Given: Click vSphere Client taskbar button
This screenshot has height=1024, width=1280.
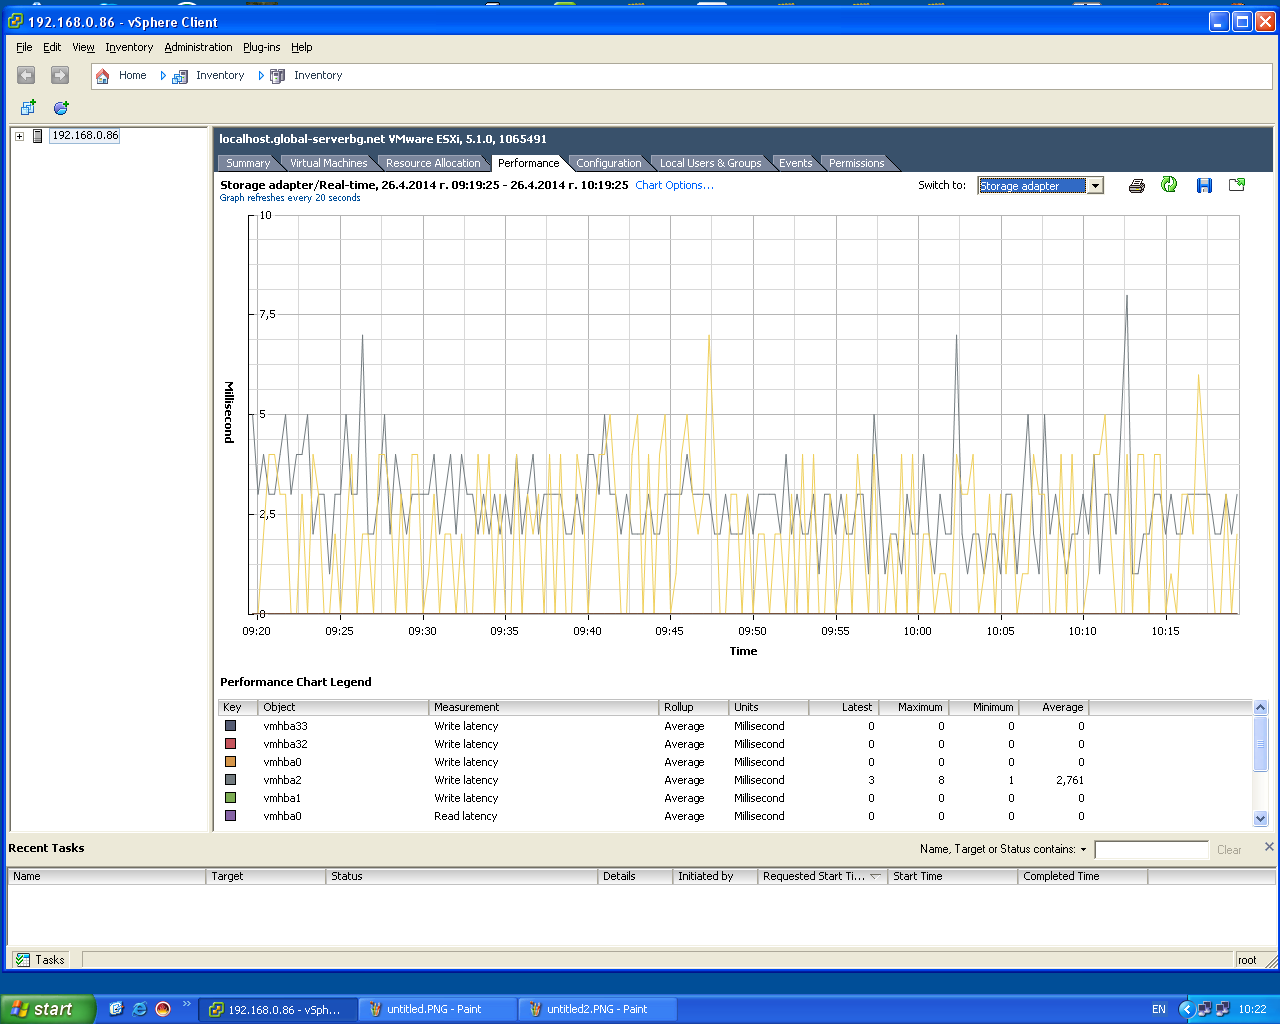Looking at the screenshot, I should point(278,1009).
